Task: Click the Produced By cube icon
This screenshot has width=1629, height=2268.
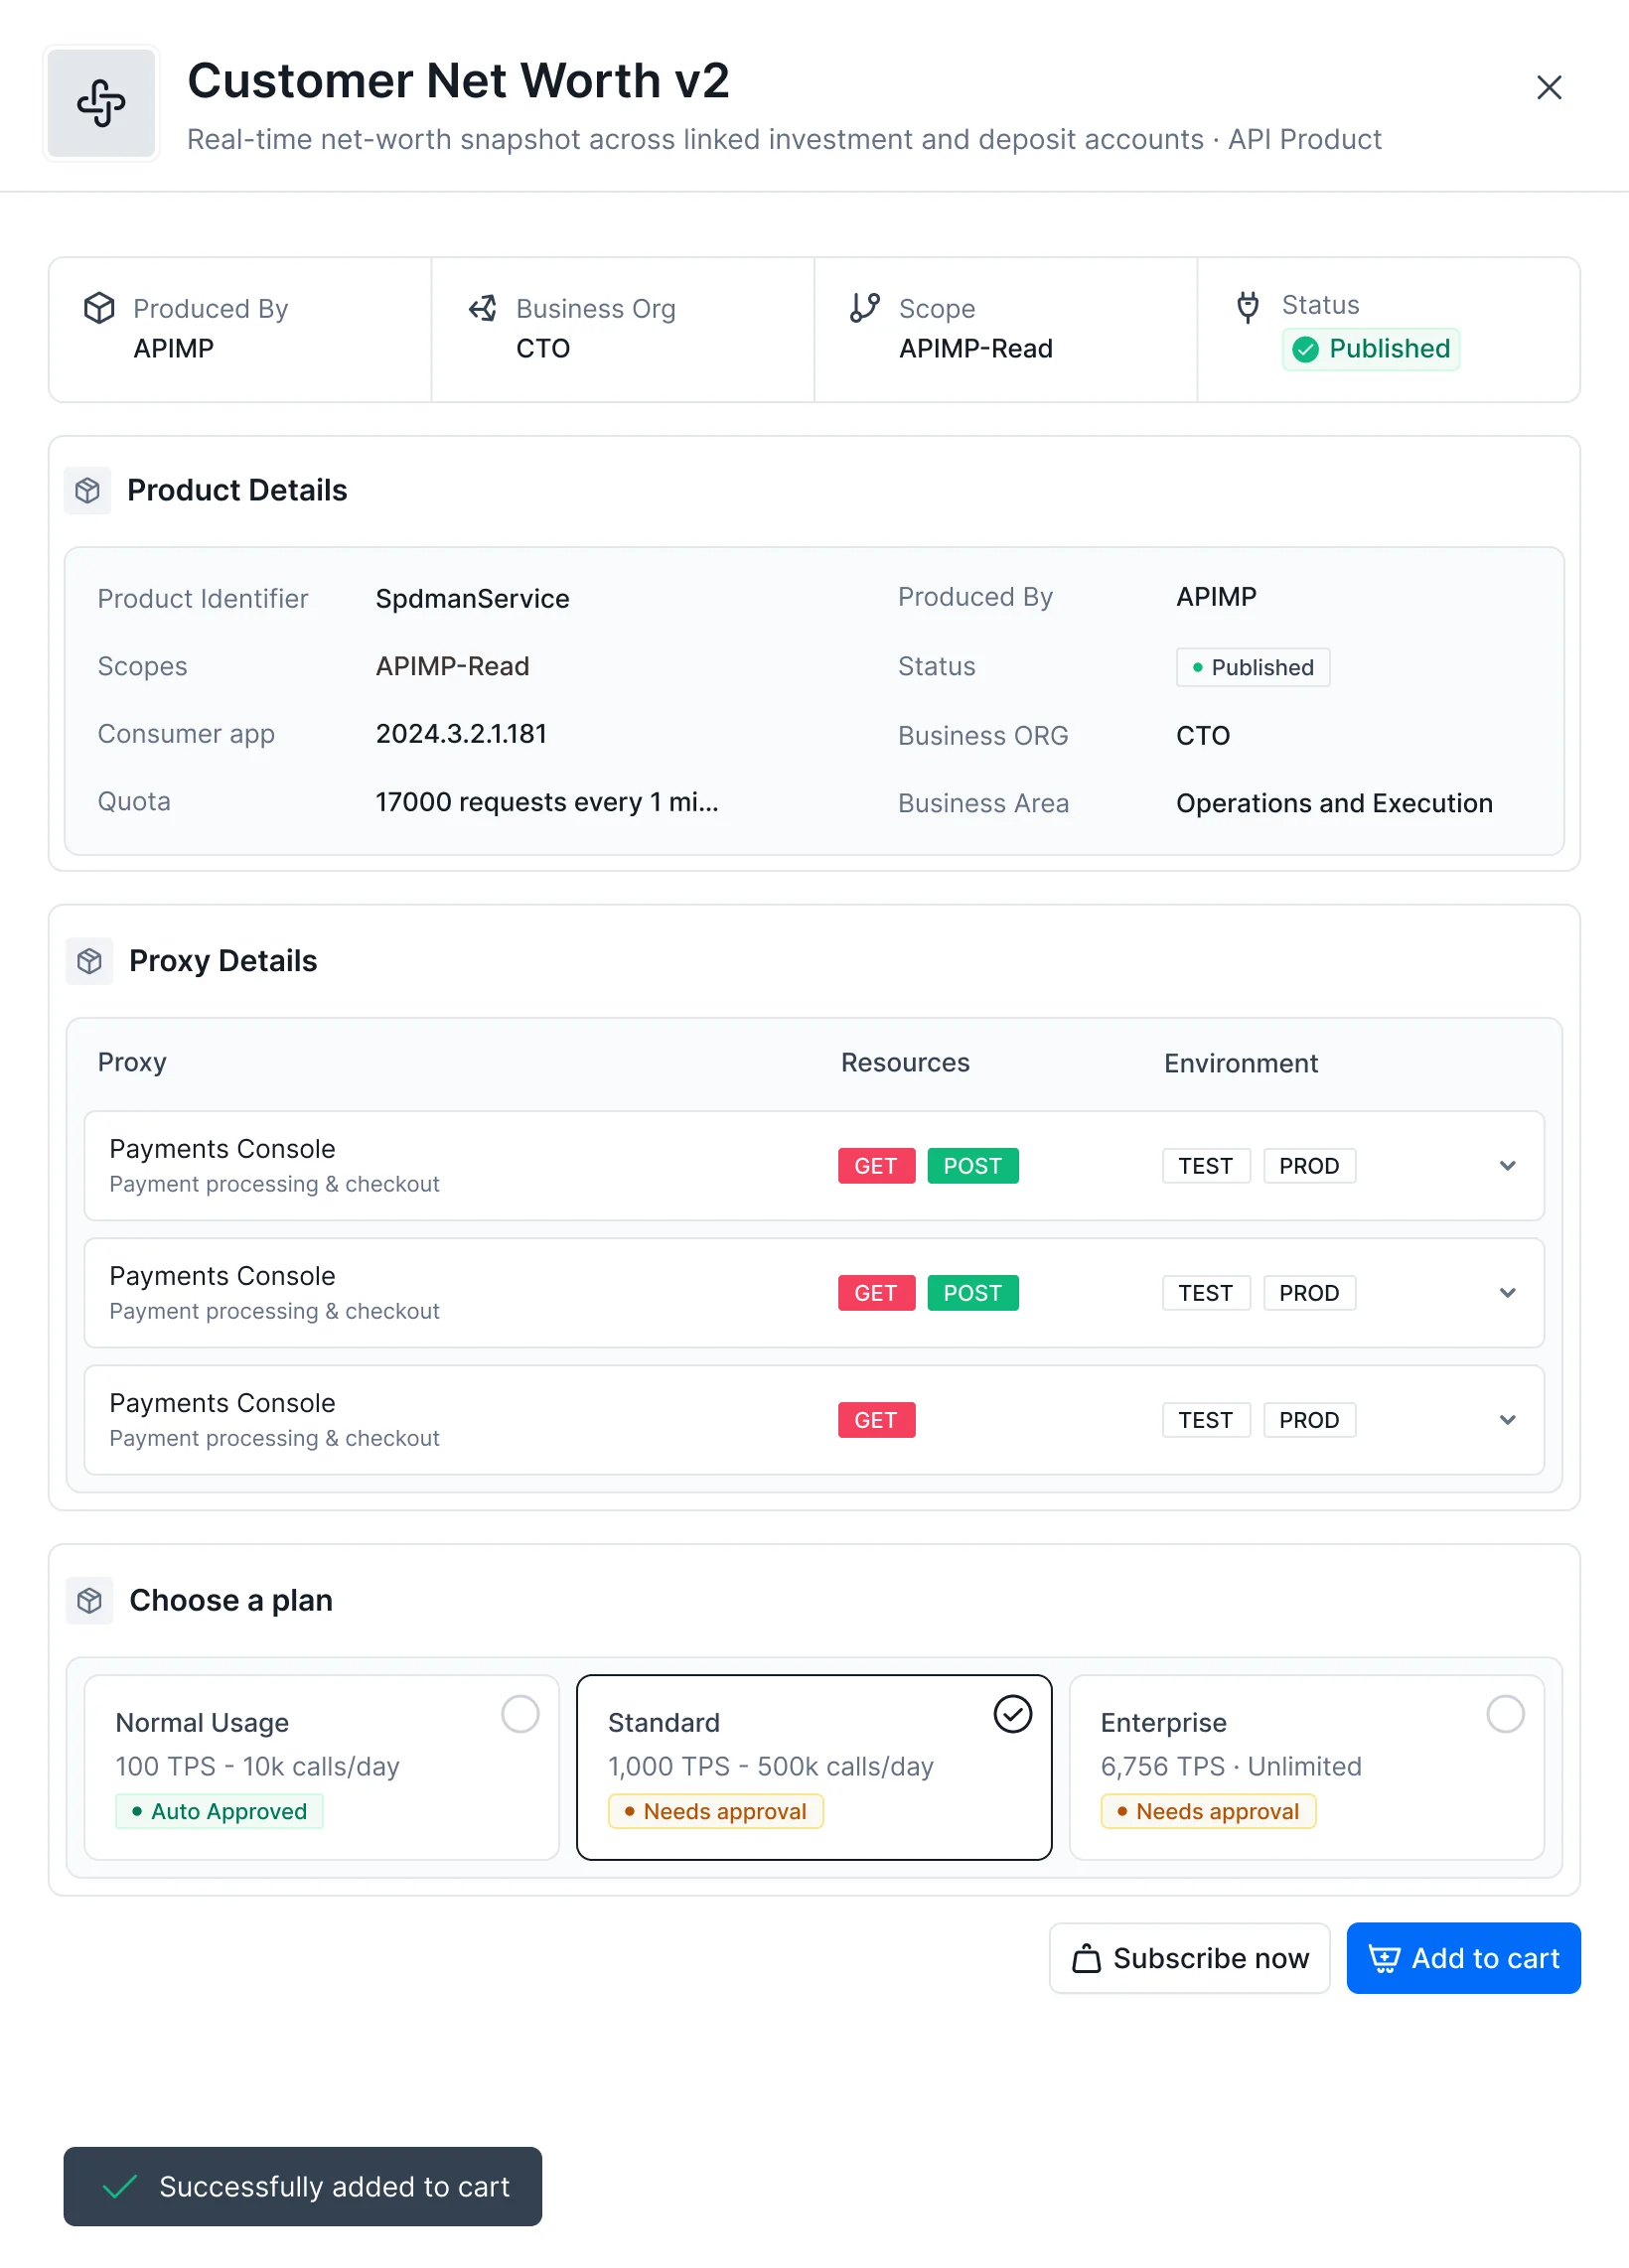Action: tap(99, 308)
